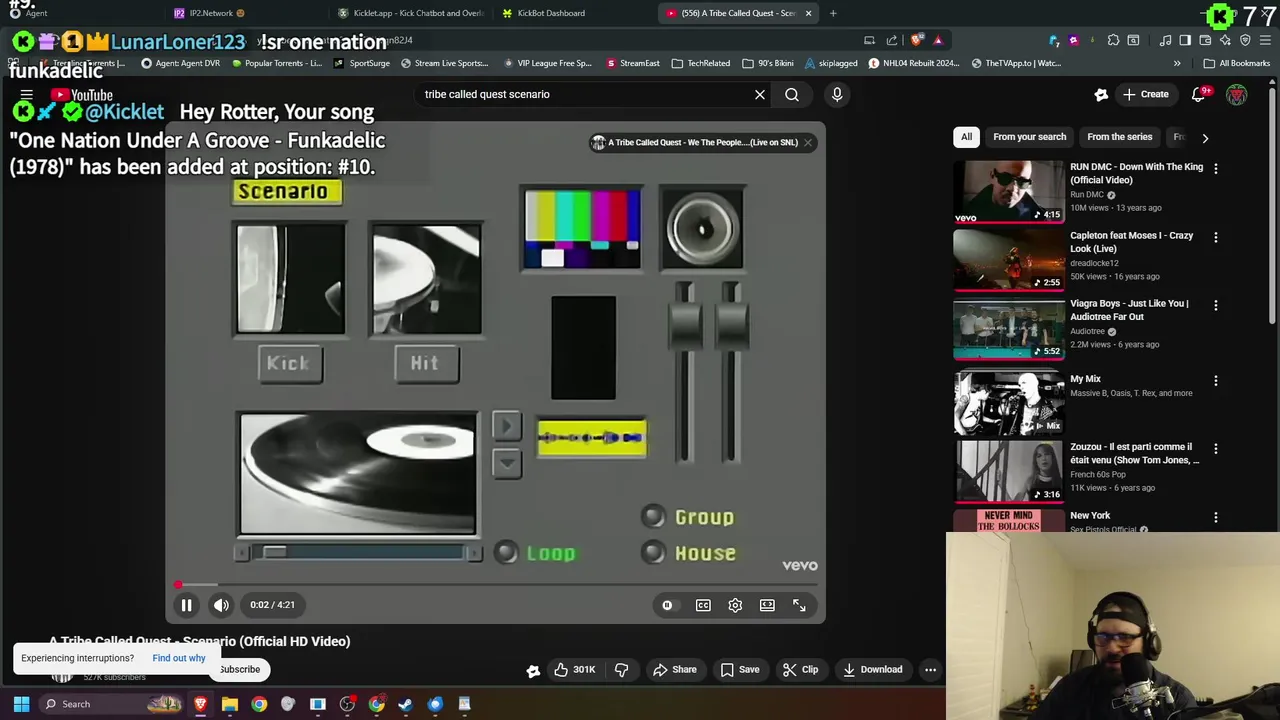The height and width of the screenshot is (720, 1280).
Task: Clip a segment of the video
Action: point(801,670)
